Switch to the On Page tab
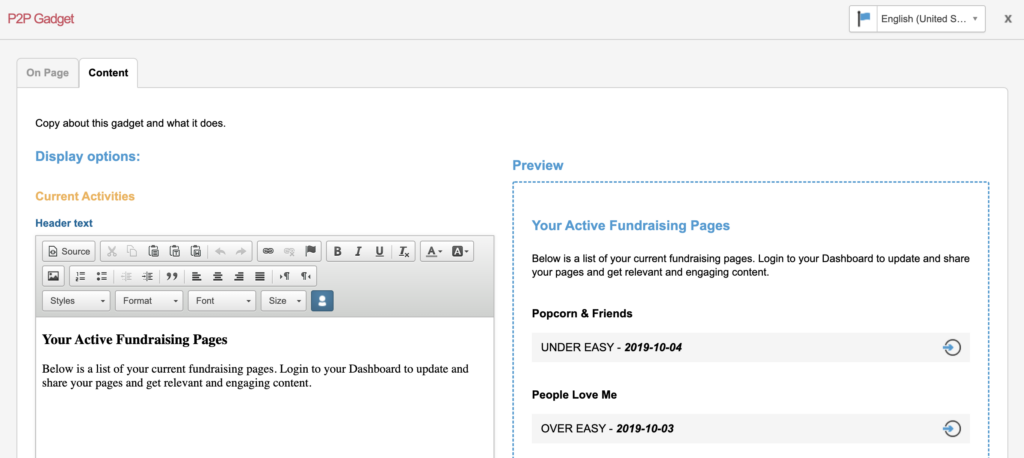 point(47,73)
